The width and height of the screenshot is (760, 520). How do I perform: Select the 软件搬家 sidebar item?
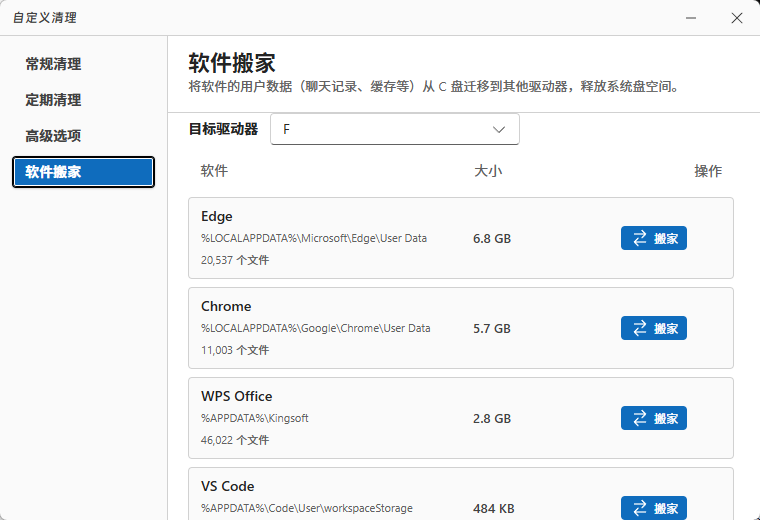coord(83,172)
